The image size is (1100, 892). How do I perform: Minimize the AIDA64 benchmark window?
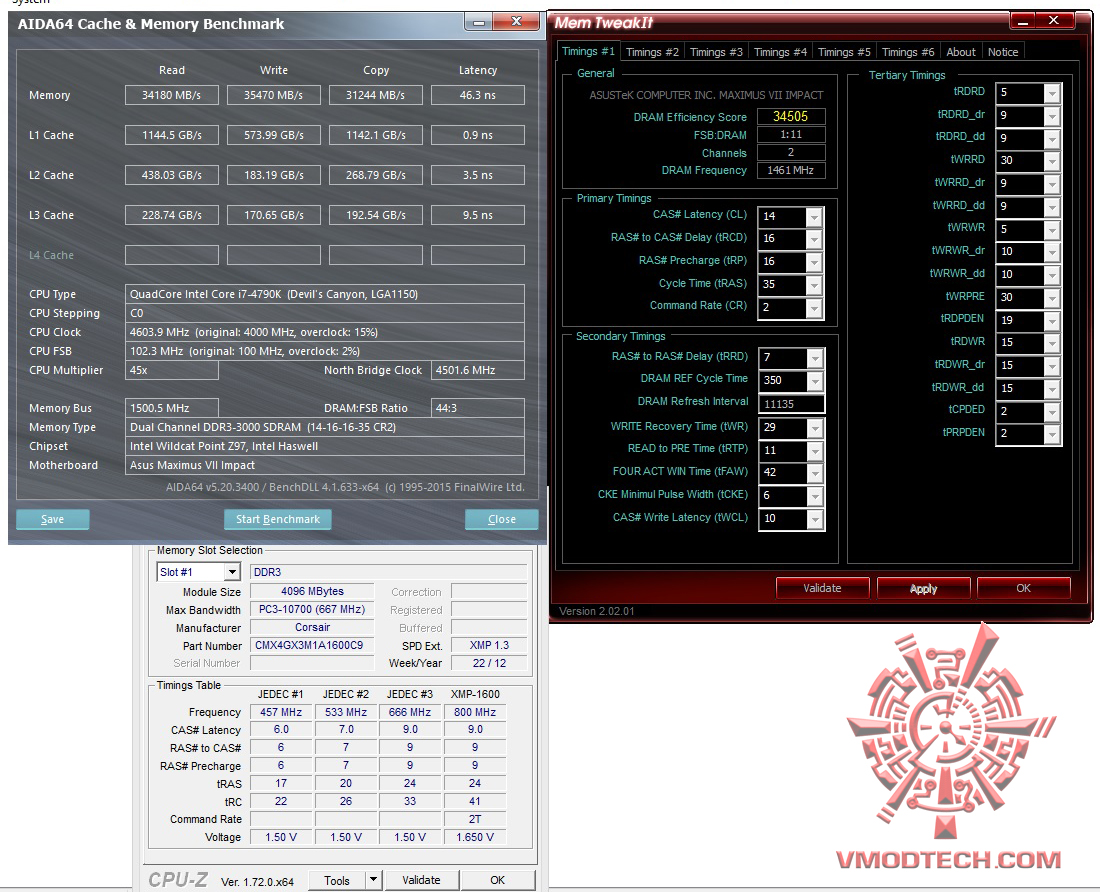[x=478, y=22]
